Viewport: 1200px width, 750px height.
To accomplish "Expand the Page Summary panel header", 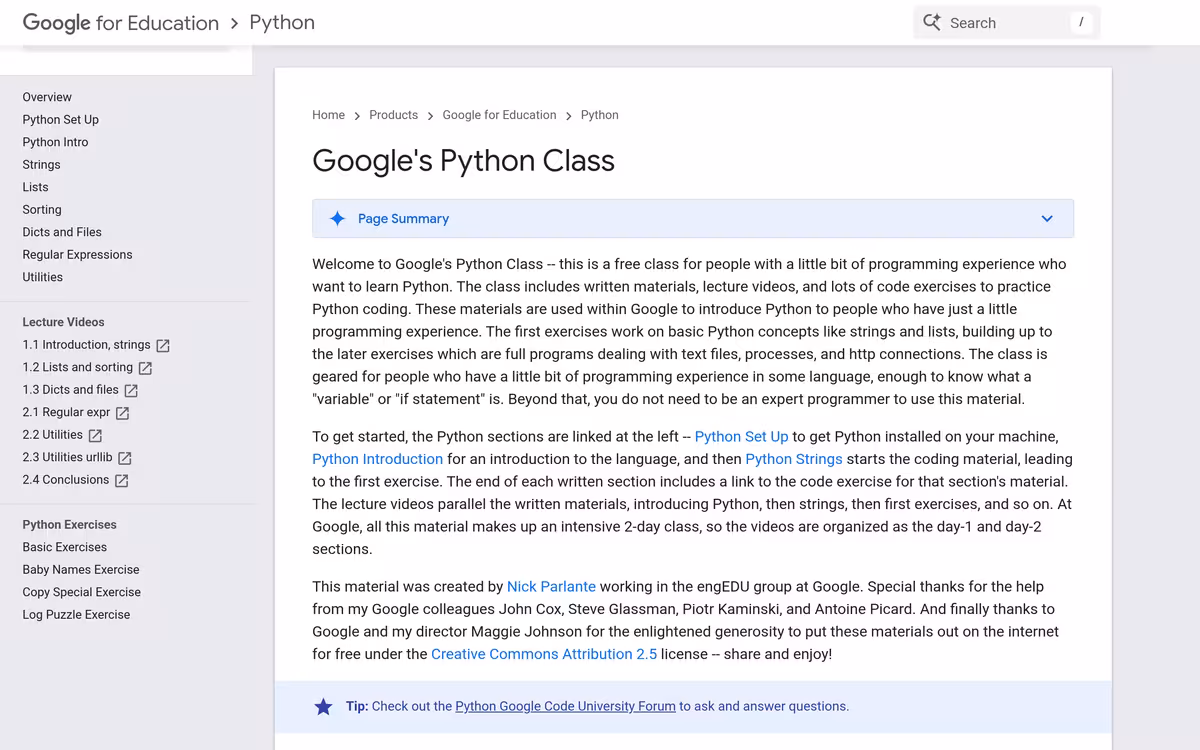I will [x=693, y=218].
